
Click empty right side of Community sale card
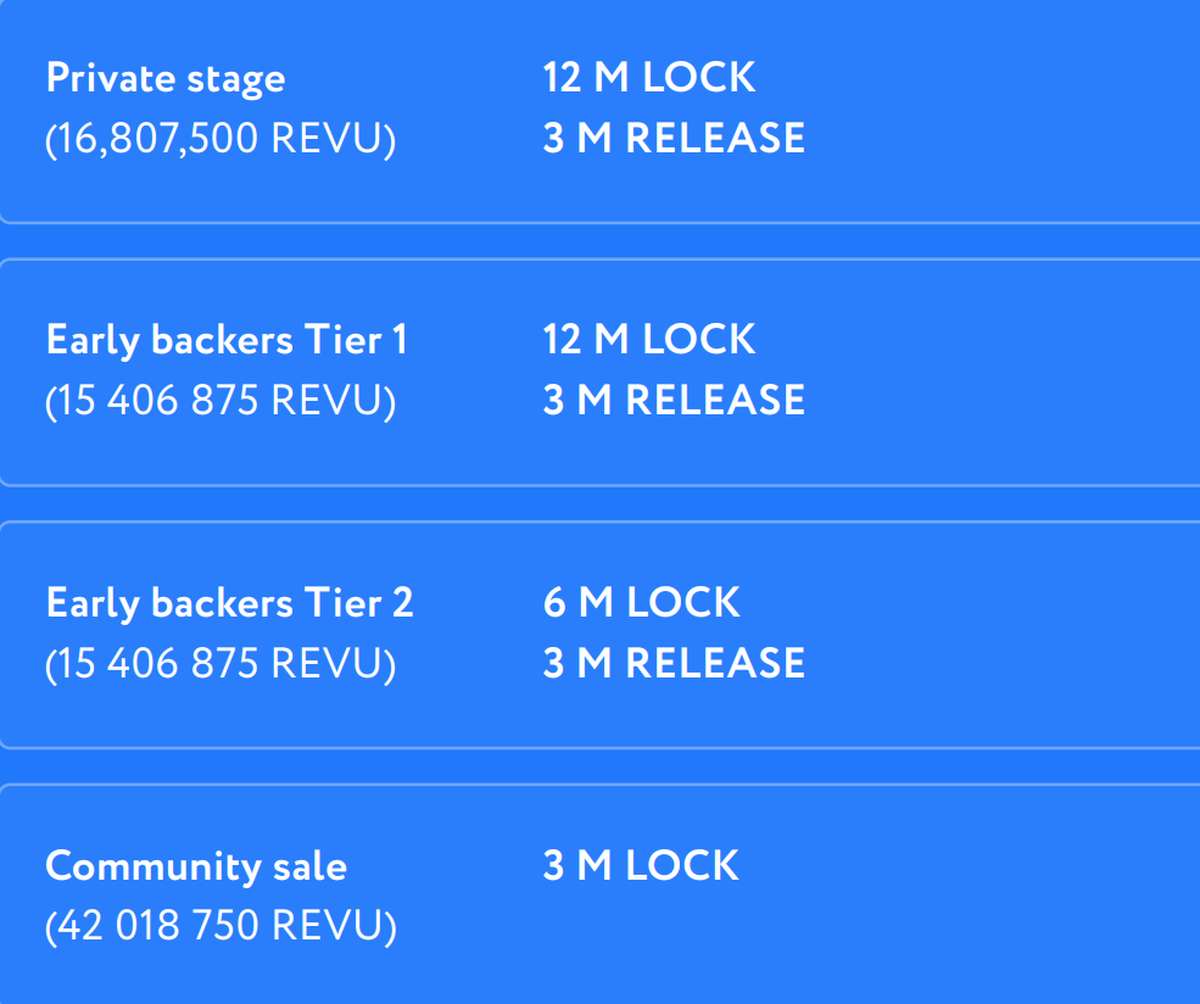point(1000,896)
